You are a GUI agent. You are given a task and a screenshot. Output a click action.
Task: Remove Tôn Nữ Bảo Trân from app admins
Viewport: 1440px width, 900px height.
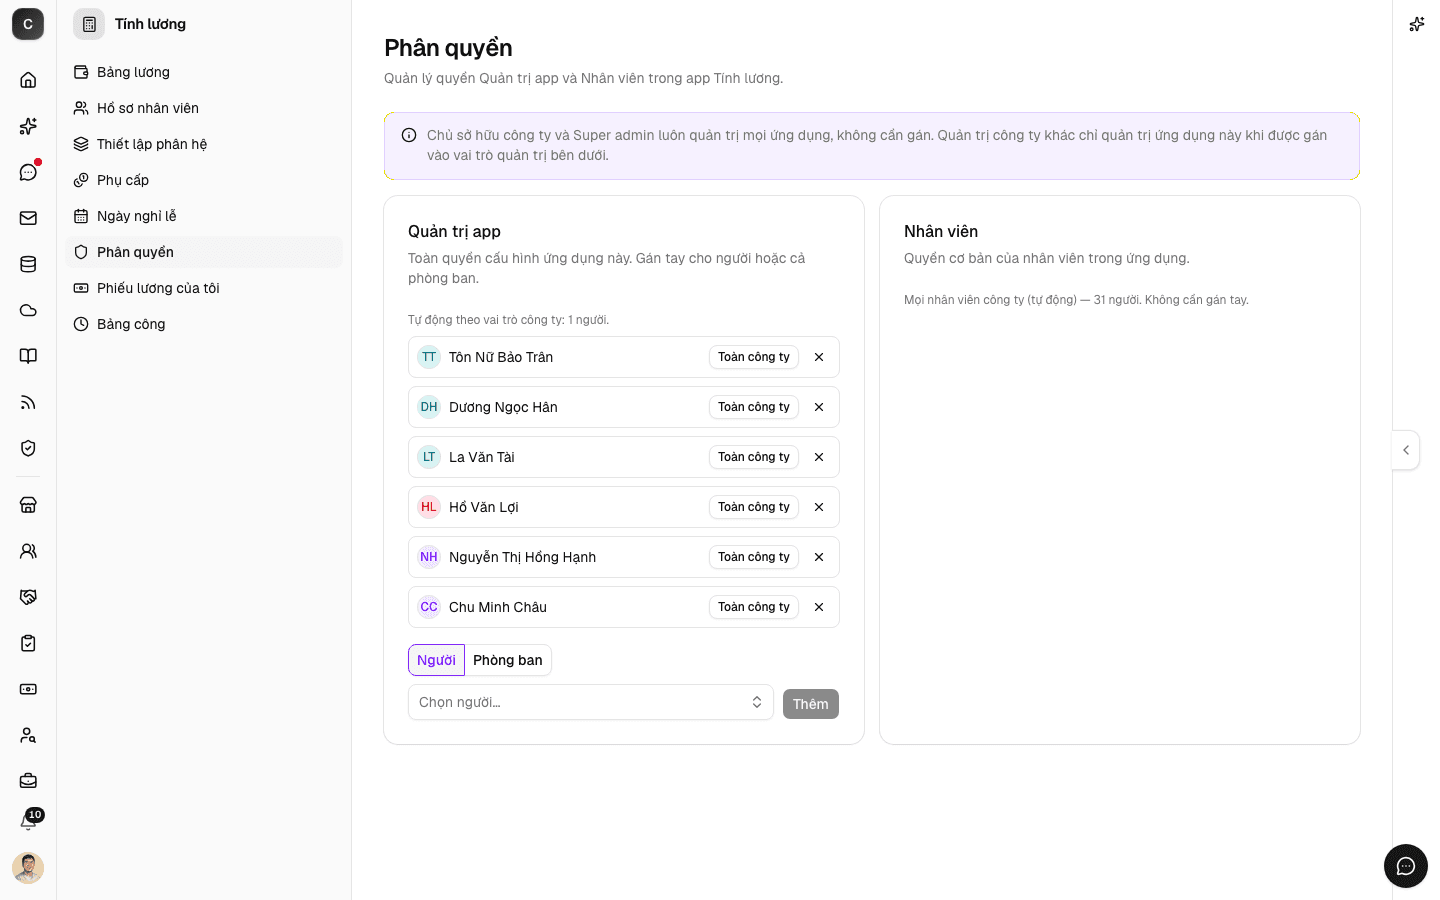click(x=819, y=357)
